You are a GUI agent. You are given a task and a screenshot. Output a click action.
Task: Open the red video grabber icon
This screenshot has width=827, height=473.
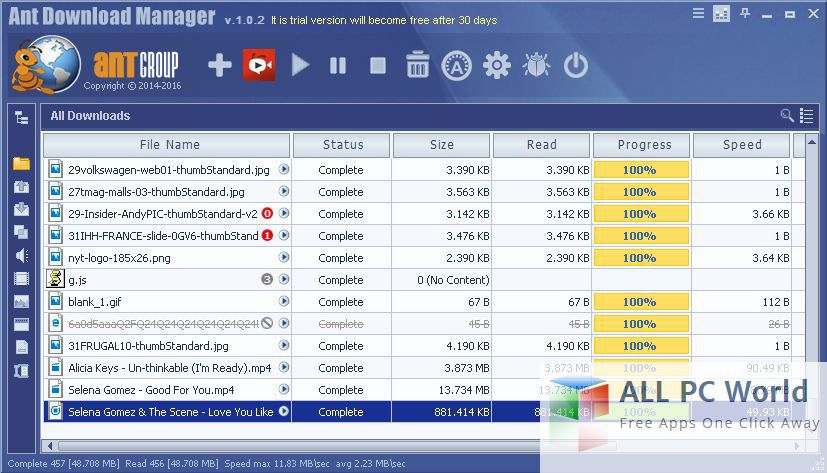coord(259,66)
